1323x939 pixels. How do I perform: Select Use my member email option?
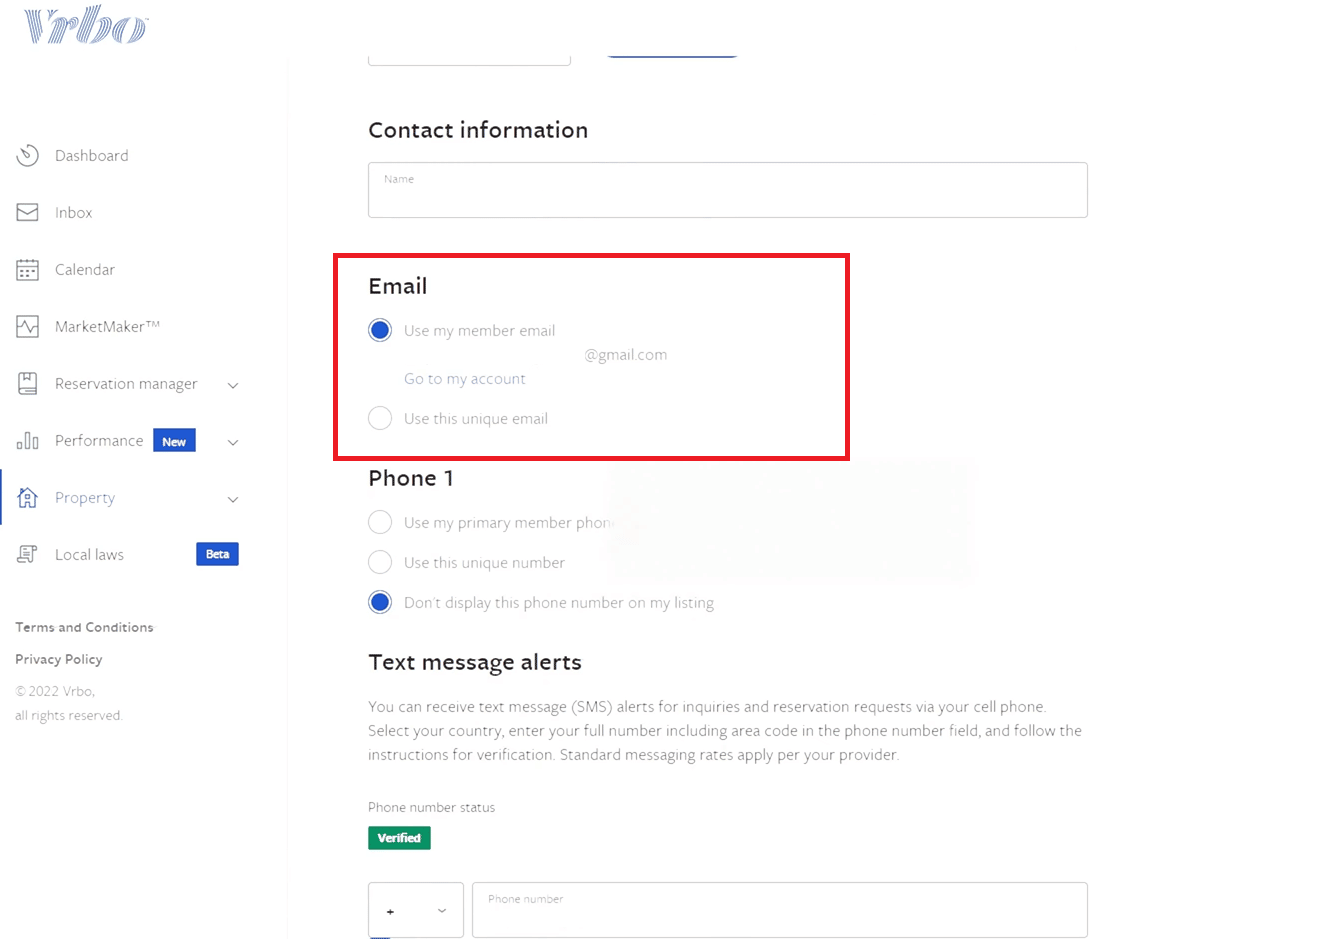[x=380, y=330]
